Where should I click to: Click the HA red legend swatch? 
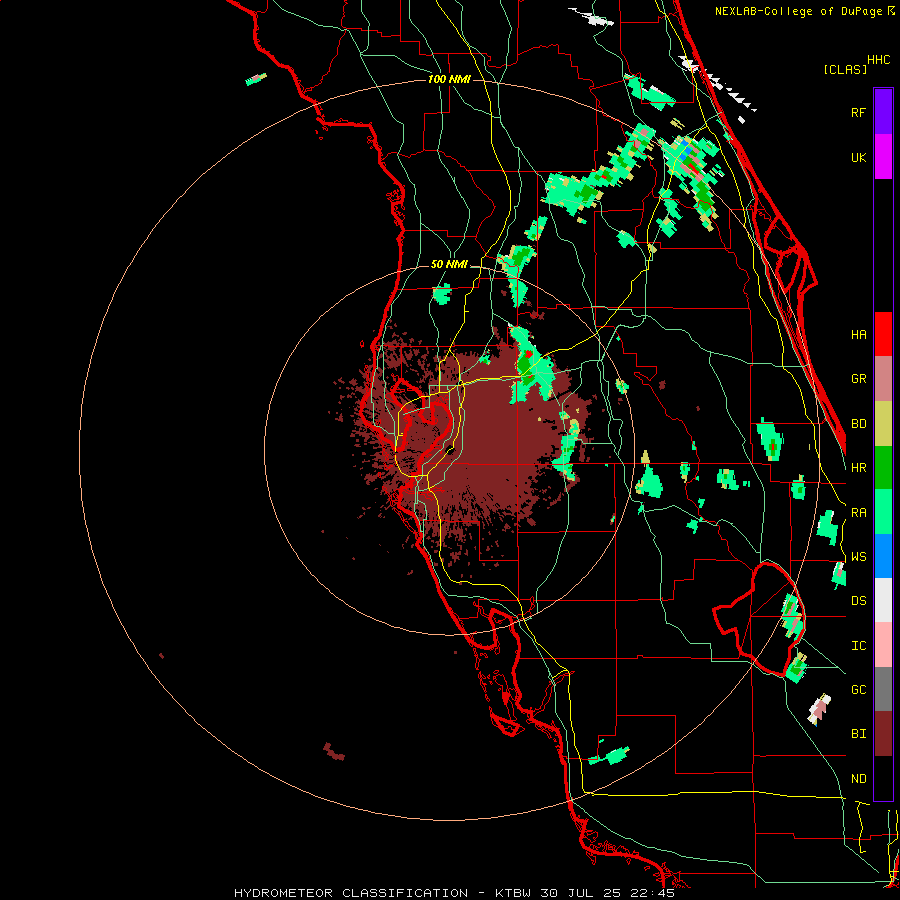[x=883, y=334]
